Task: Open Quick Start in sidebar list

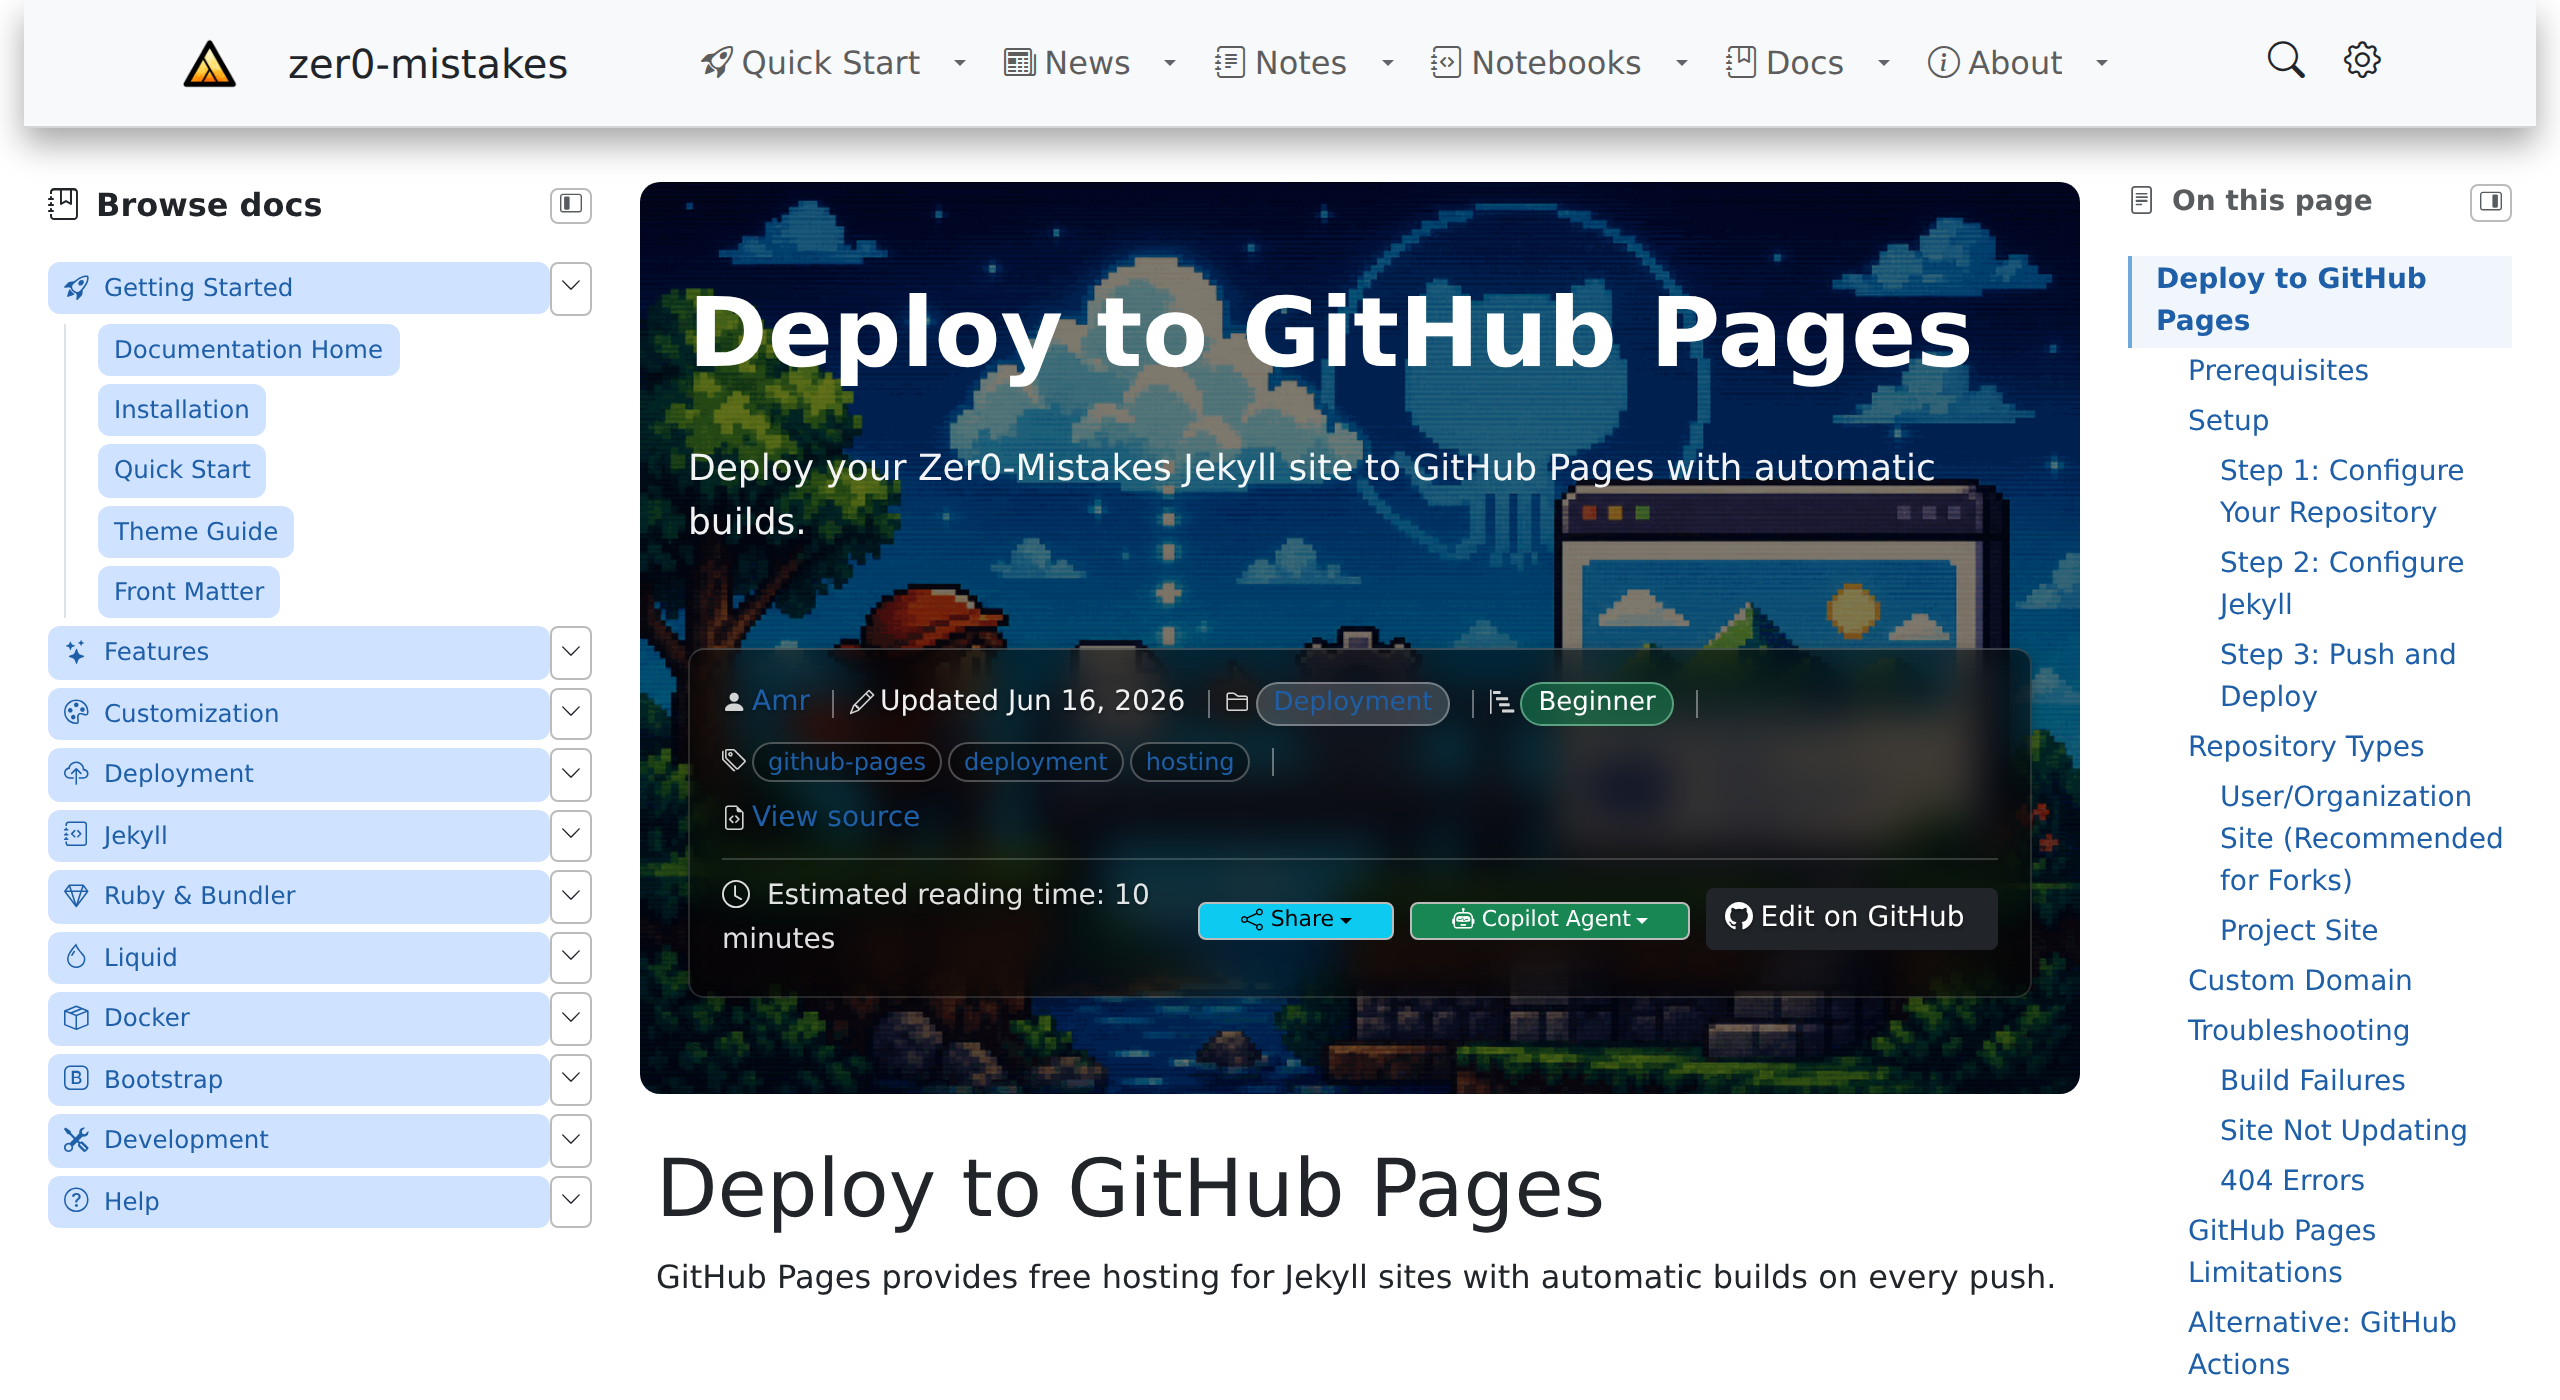Action: point(182,470)
